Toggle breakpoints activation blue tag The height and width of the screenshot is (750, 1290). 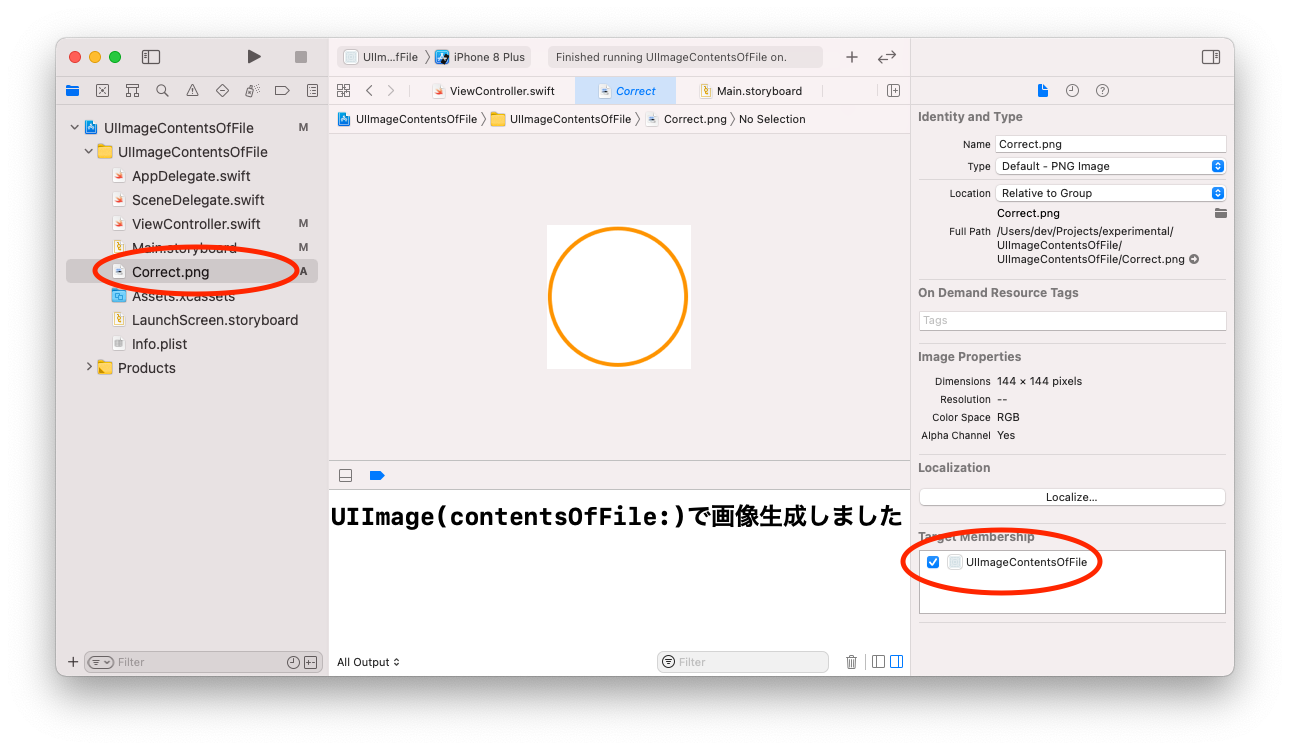coord(377,475)
